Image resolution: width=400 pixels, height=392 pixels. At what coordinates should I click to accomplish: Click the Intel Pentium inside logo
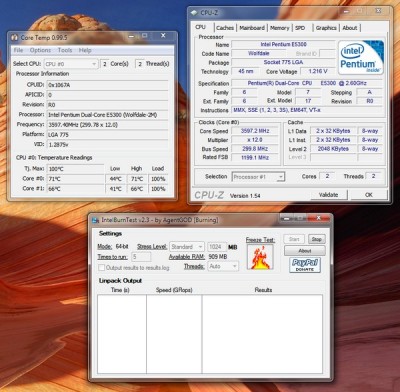click(x=361, y=57)
